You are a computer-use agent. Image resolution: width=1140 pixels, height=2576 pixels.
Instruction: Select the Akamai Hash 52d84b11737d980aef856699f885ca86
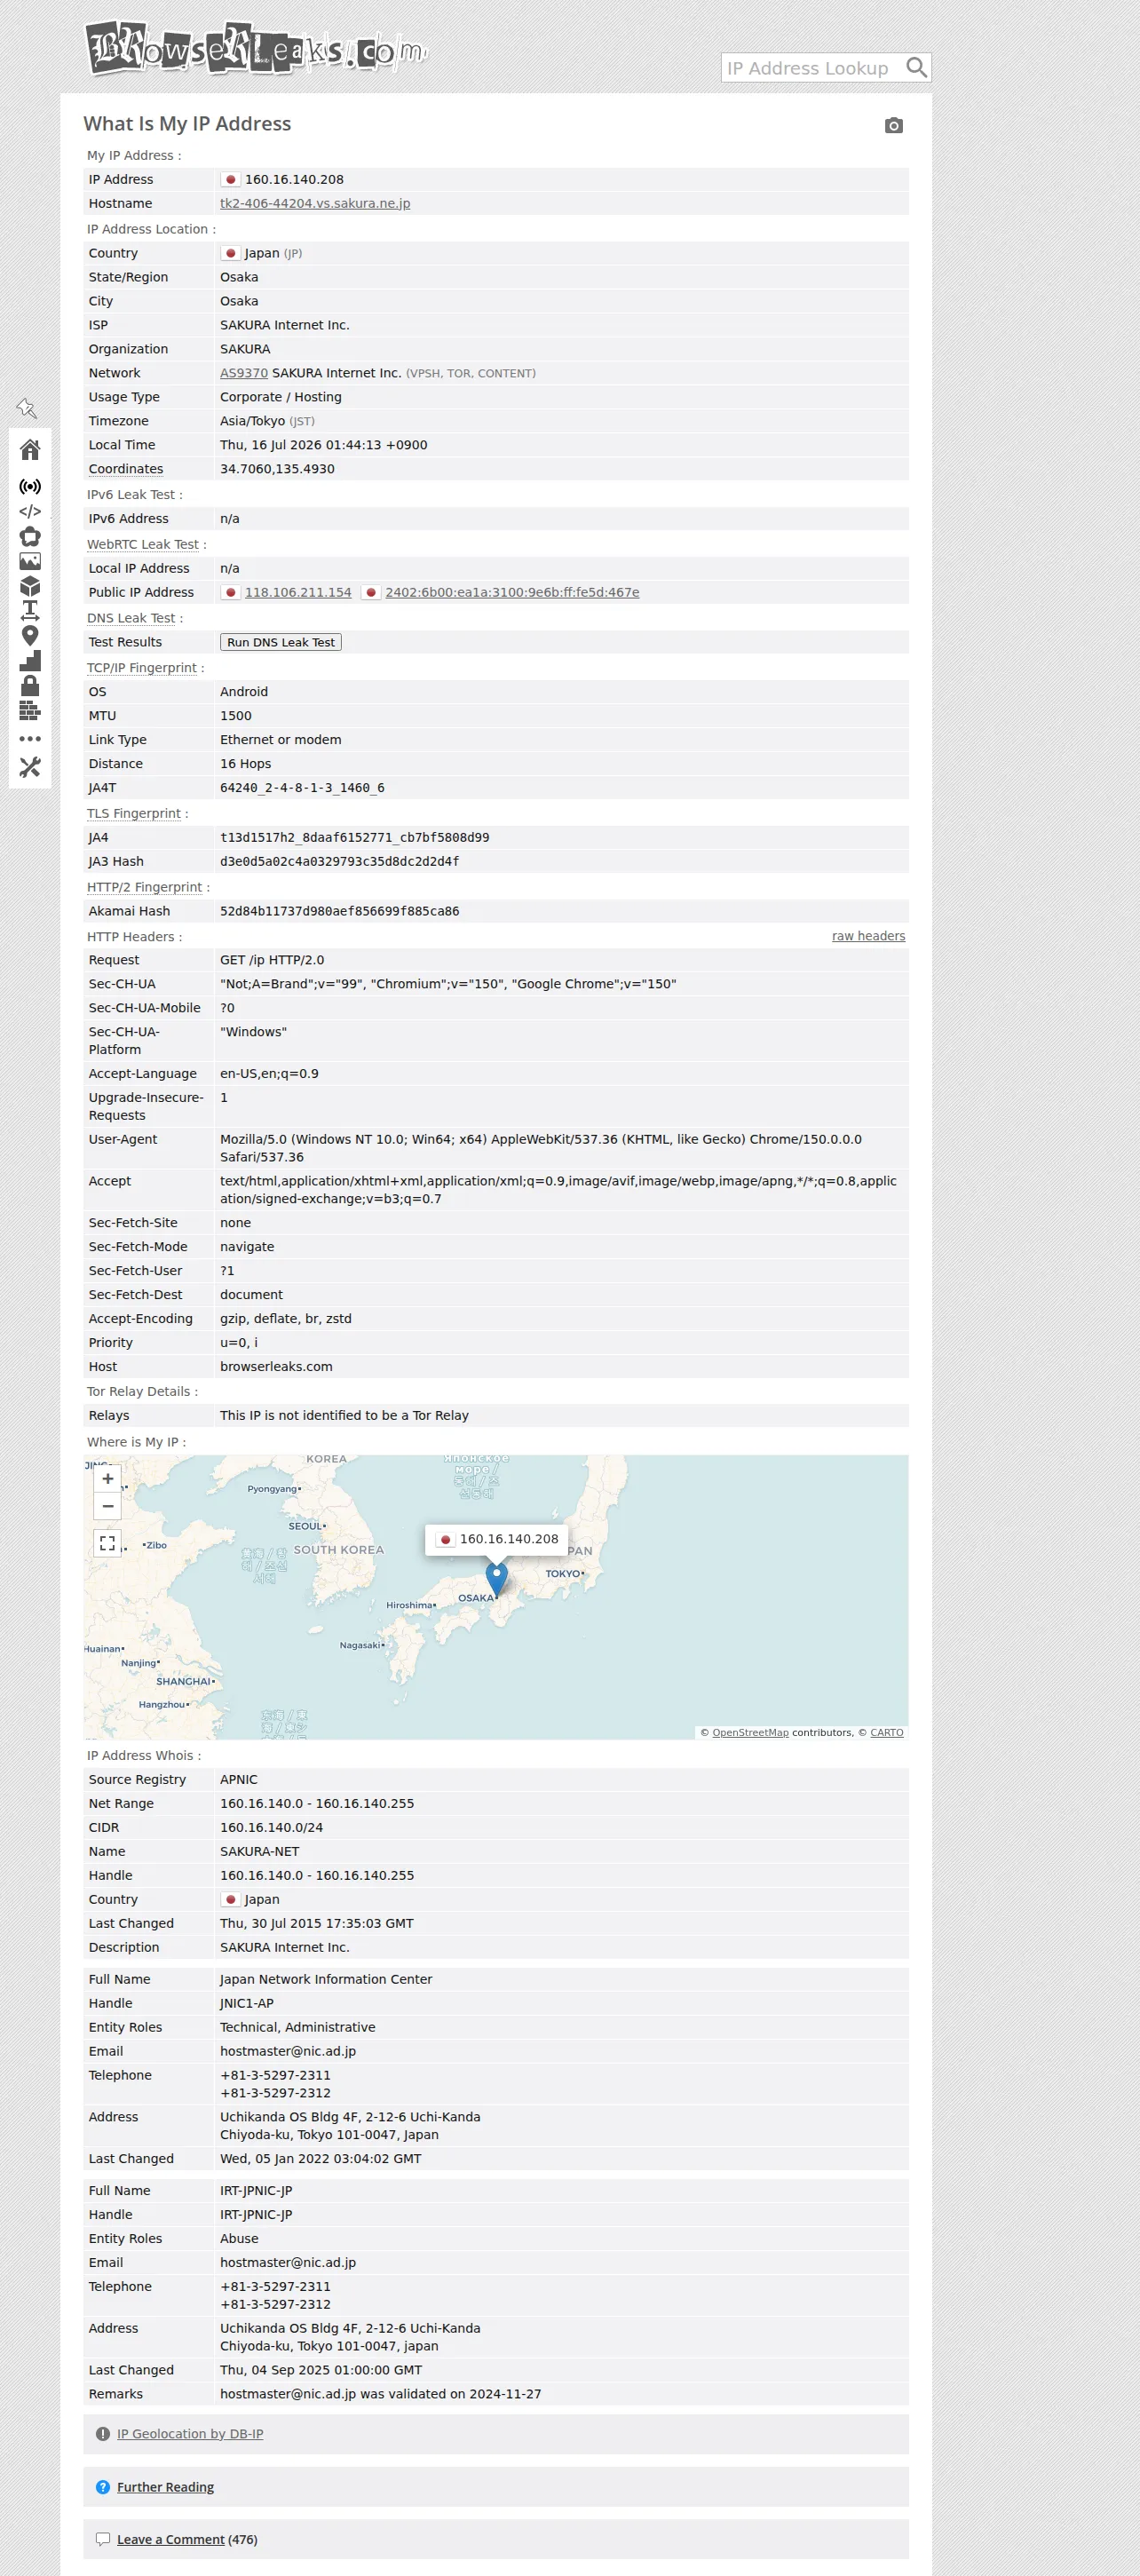pyautogui.click(x=340, y=911)
